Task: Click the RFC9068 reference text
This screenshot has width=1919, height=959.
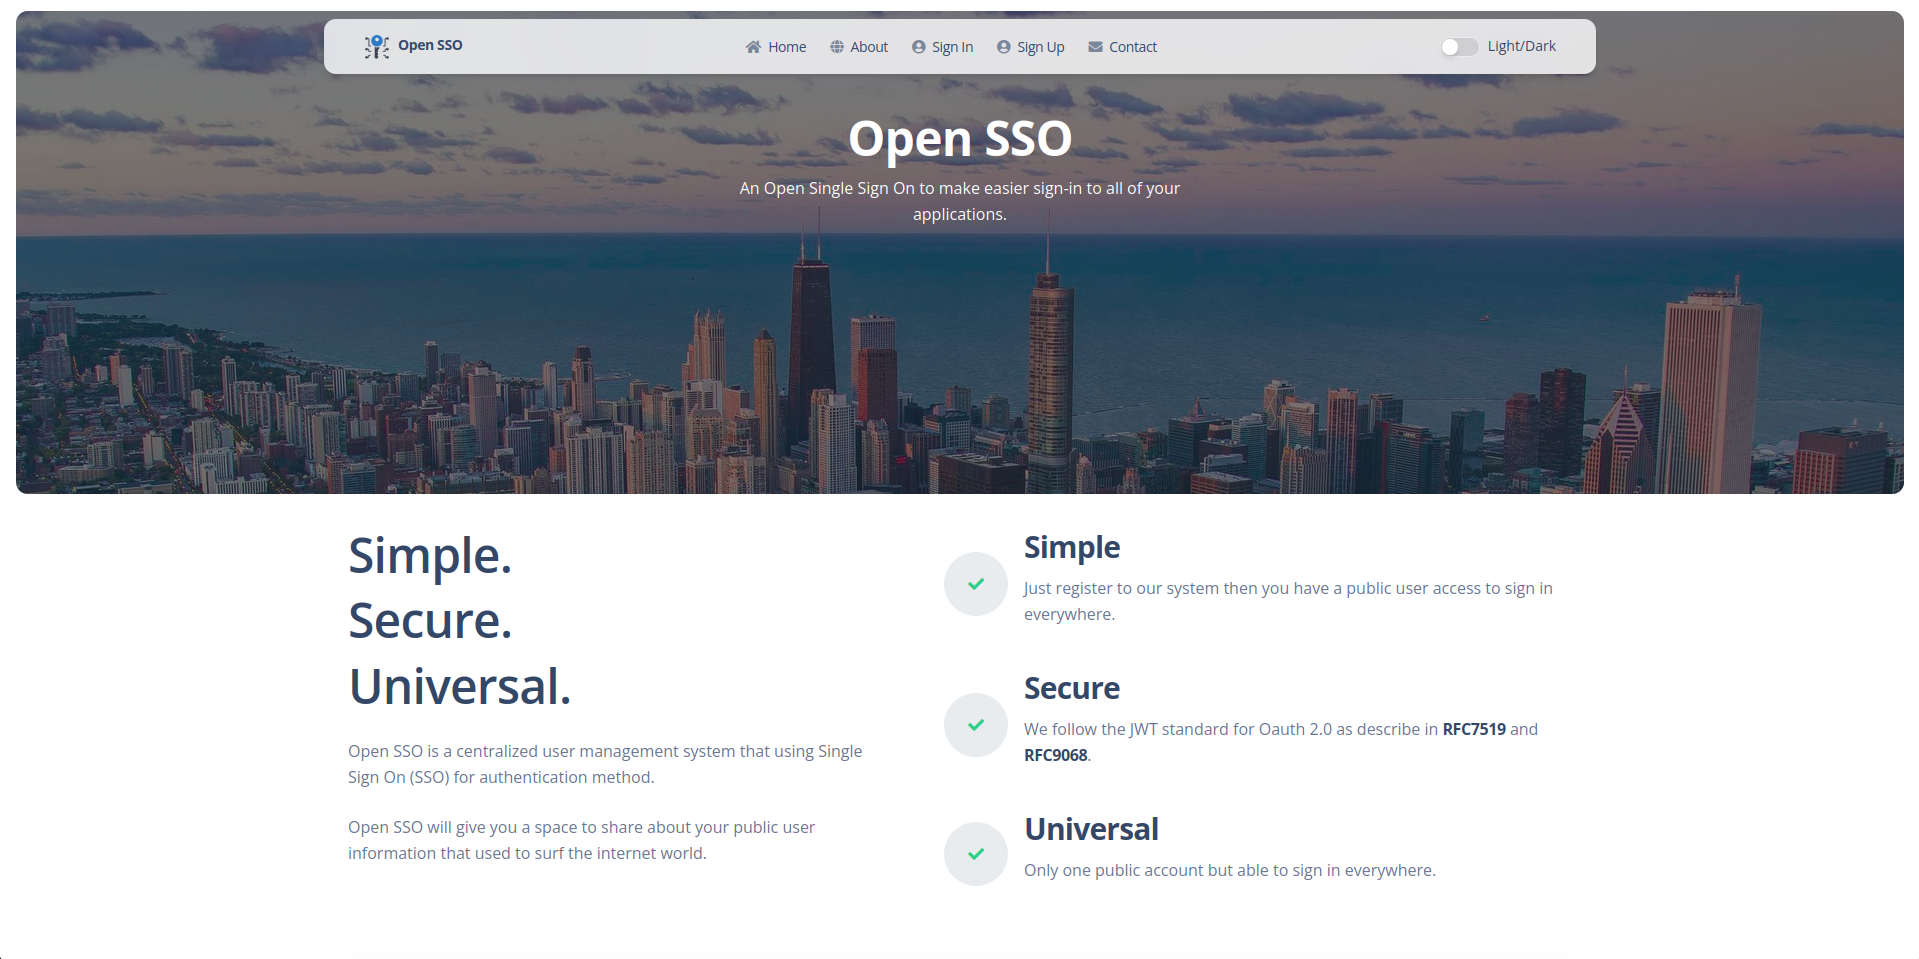Action: click(1055, 755)
